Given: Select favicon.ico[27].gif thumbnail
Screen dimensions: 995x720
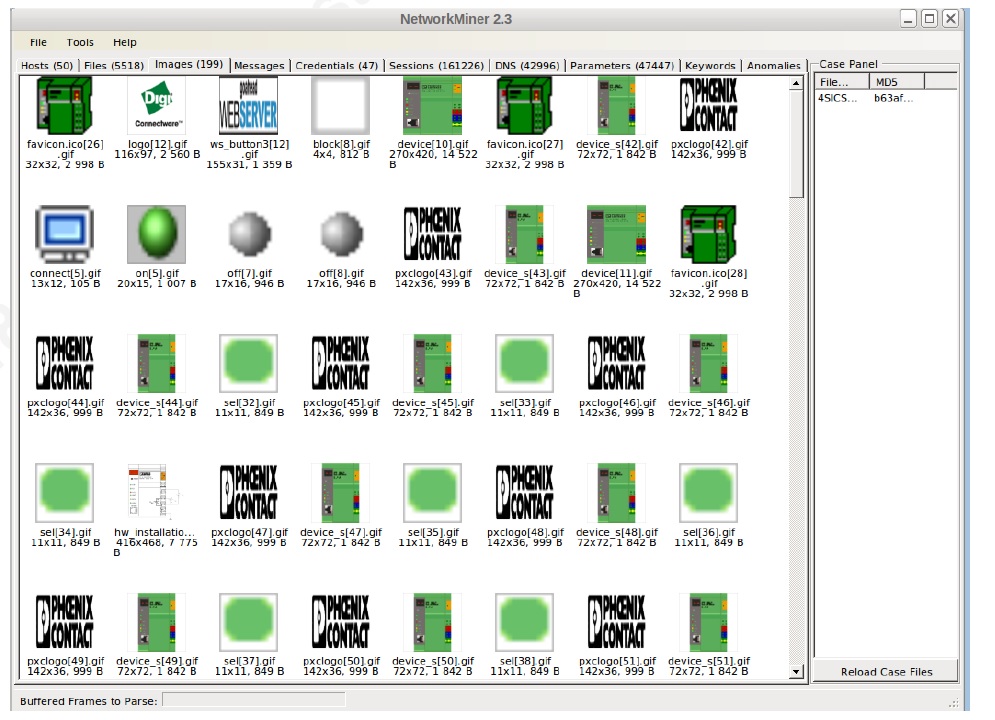Looking at the screenshot, I should [525, 105].
